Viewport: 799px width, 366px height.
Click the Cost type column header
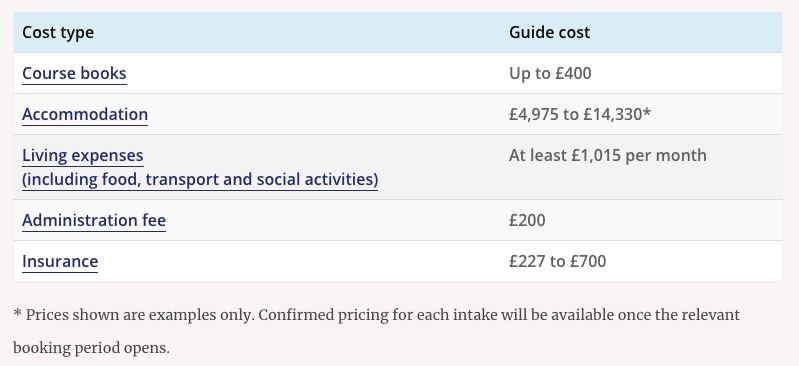(x=58, y=33)
